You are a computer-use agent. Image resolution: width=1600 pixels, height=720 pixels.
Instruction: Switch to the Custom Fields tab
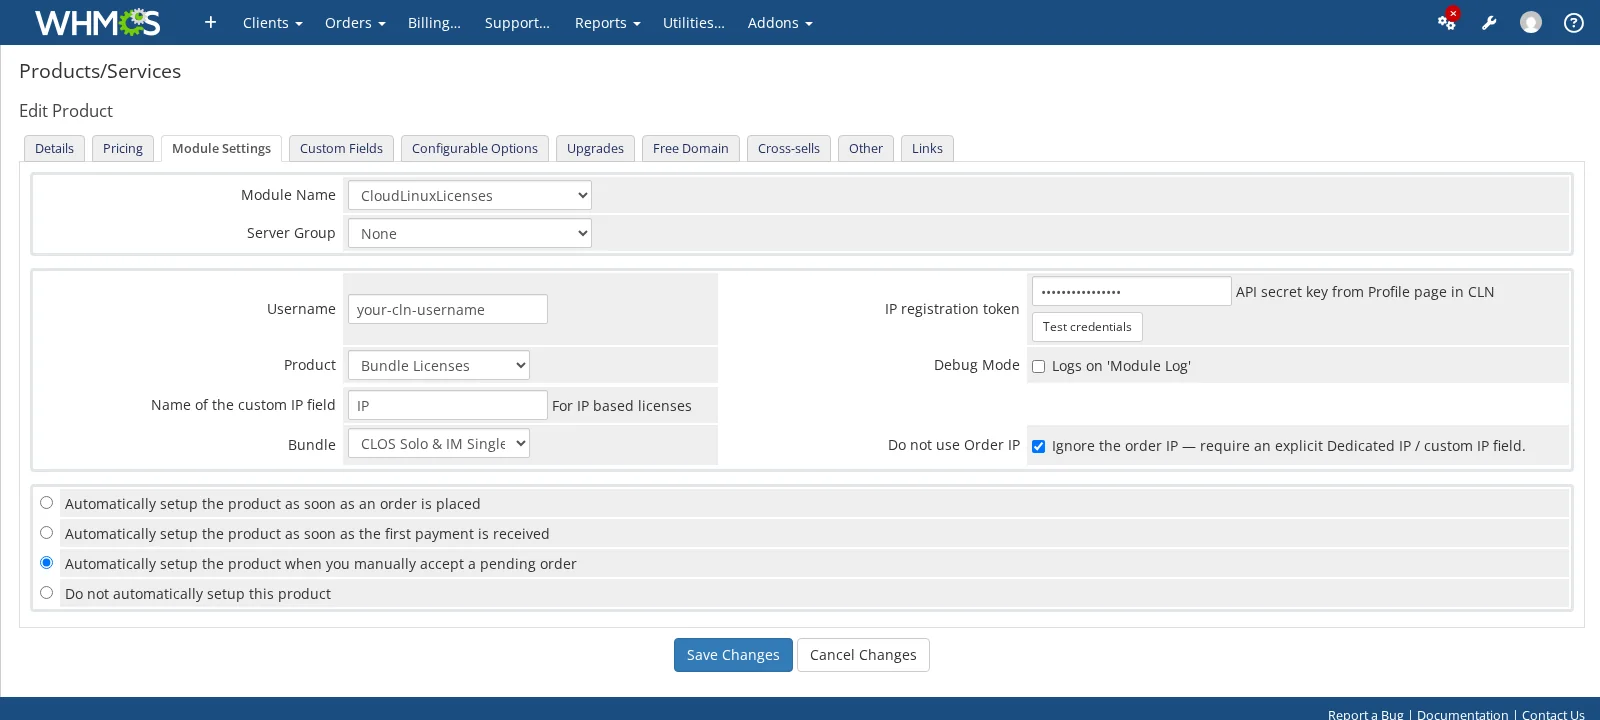[341, 148]
